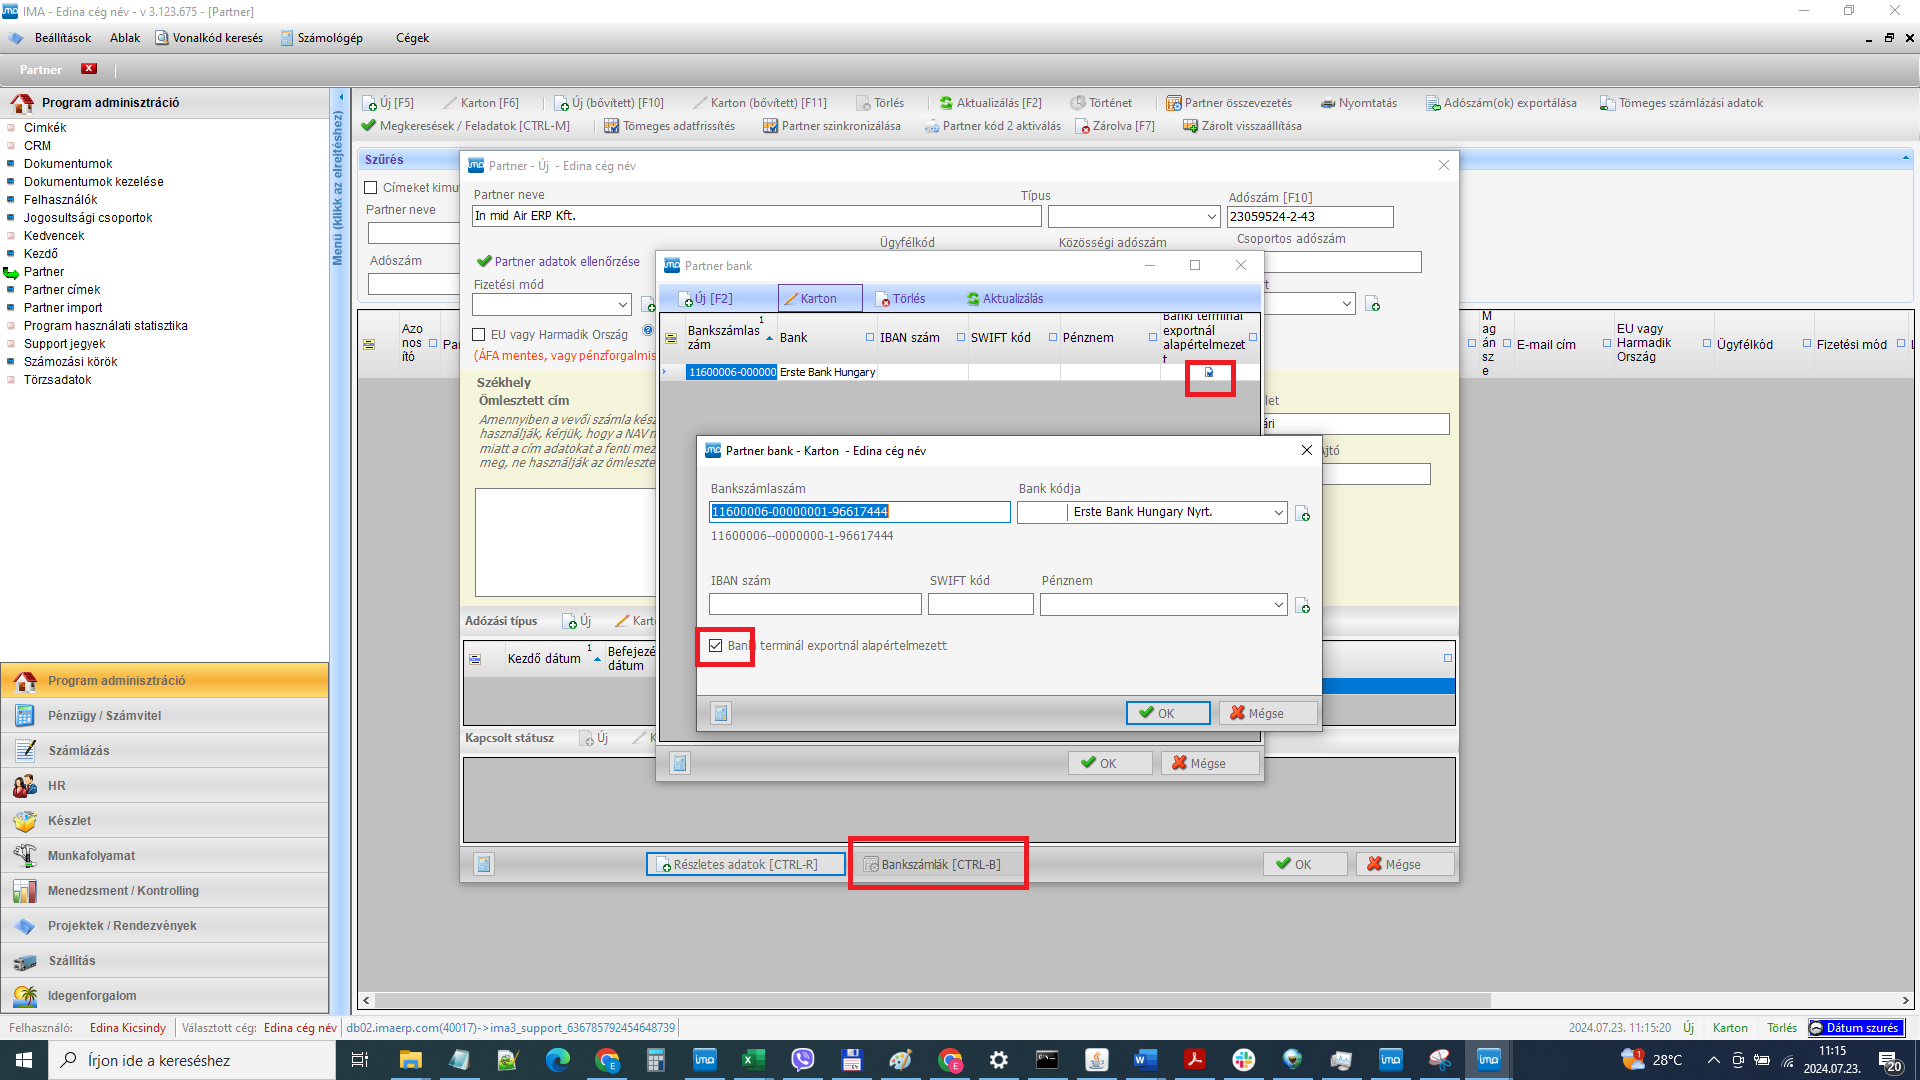Confirm OK in Partner bank Karton dialog
Viewport: 1920px width, 1080px height.
1168,713
